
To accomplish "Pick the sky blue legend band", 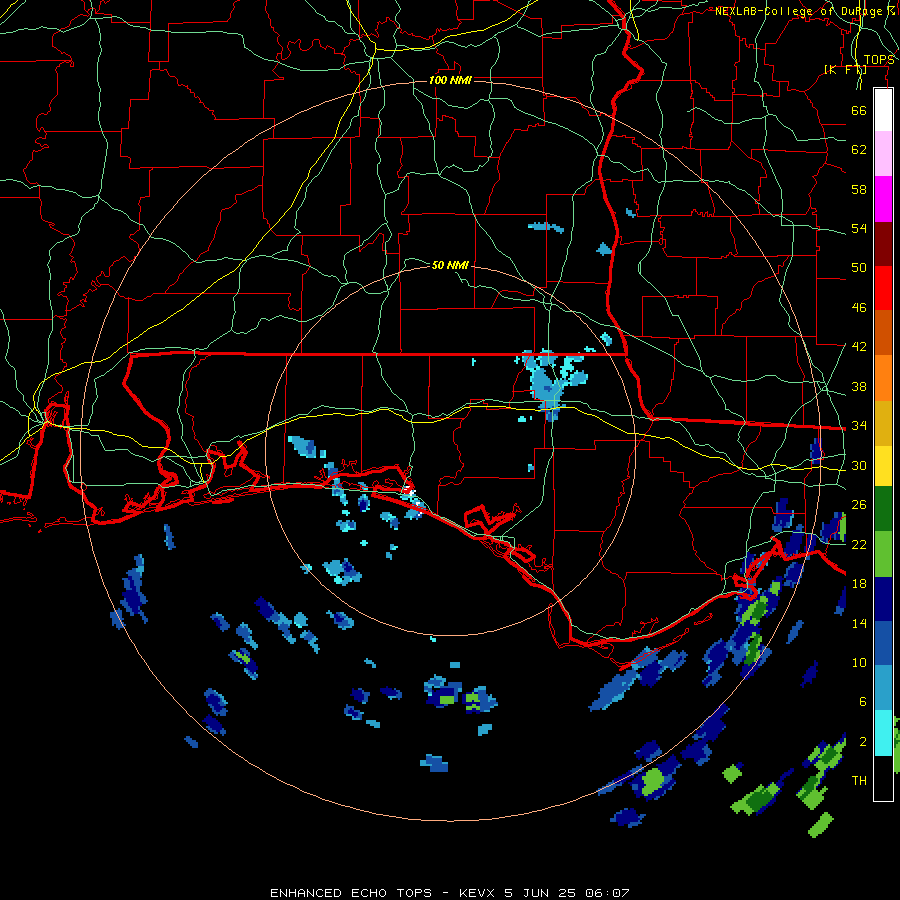I will pos(883,688).
